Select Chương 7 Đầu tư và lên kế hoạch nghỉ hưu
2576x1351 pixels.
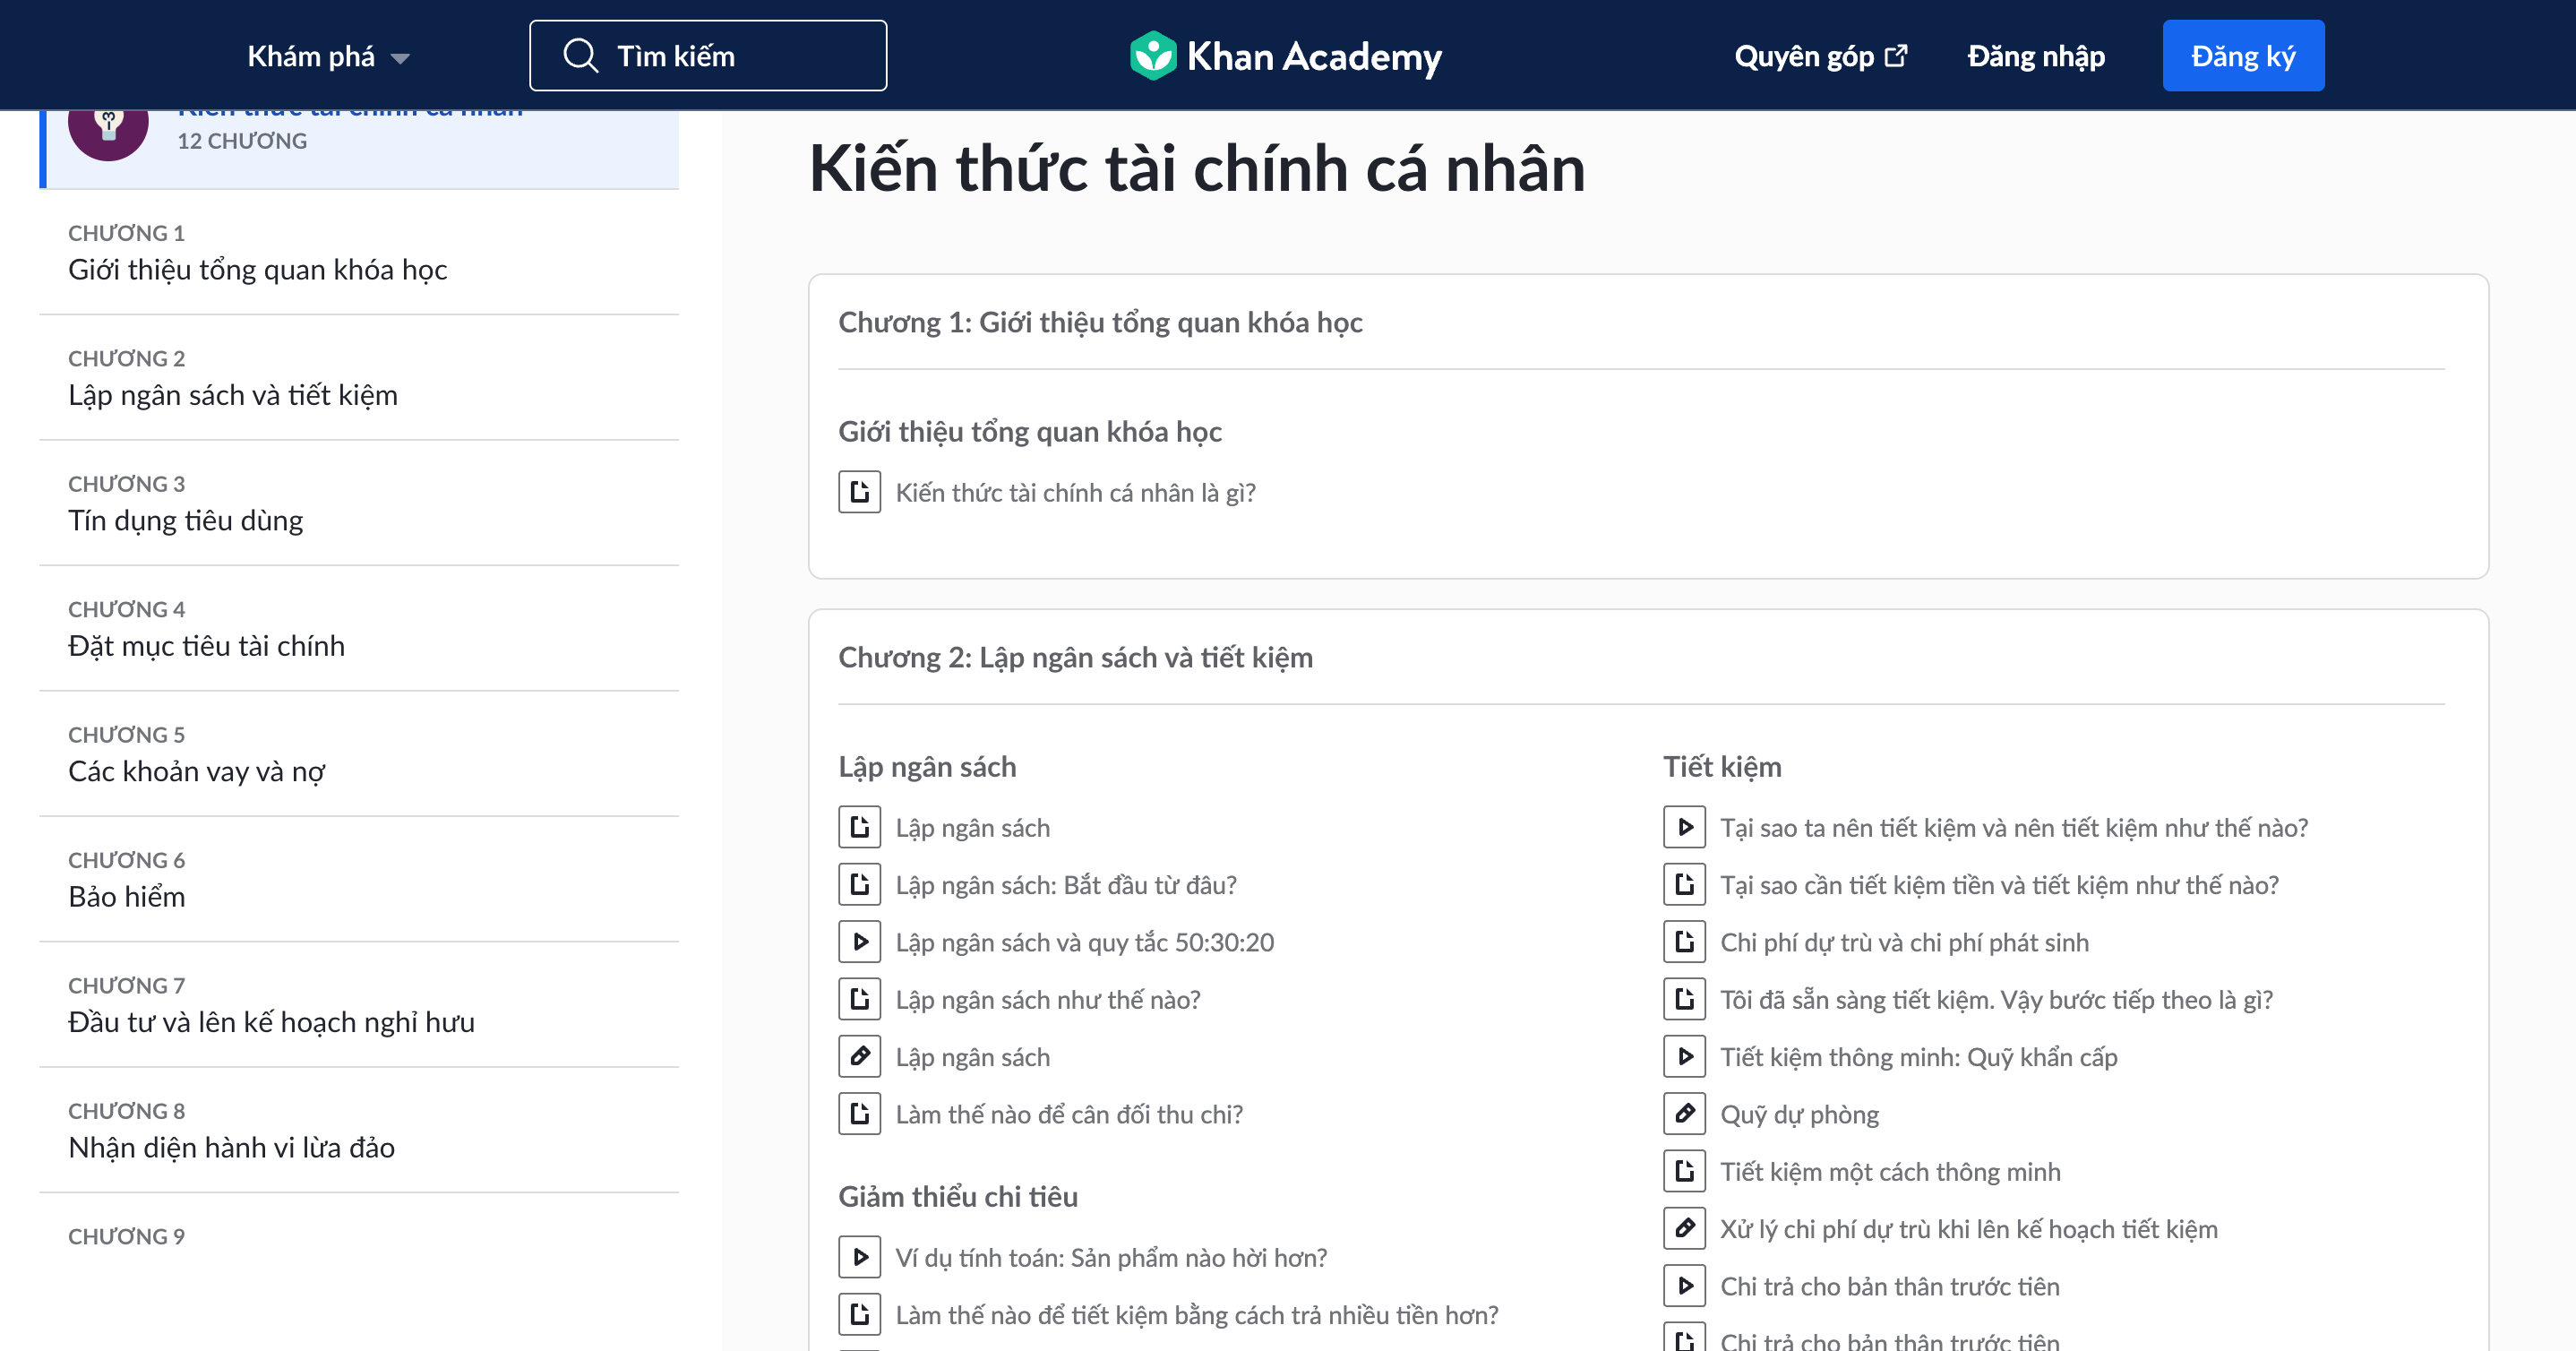pyautogui.click(x=359, y=1005)
